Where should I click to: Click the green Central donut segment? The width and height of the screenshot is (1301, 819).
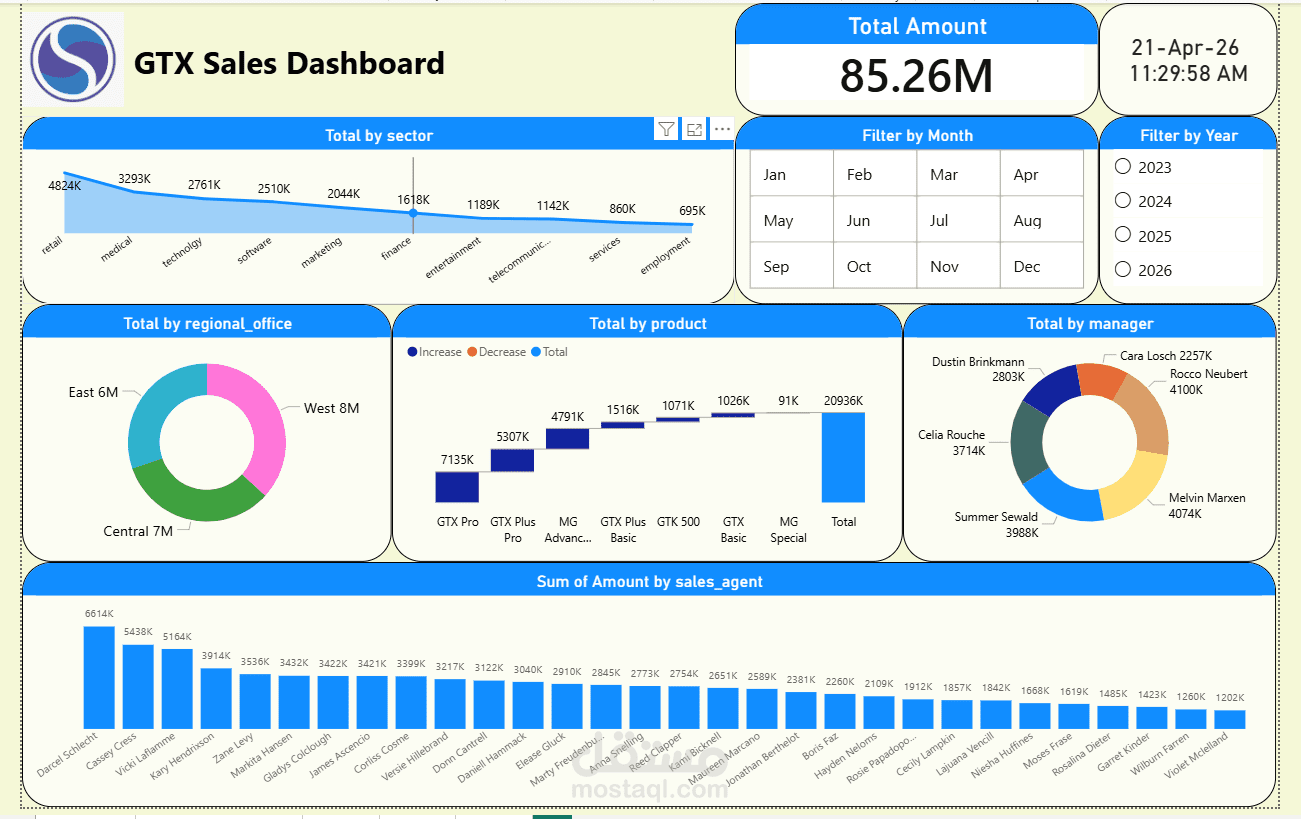[x=195, y=500]
